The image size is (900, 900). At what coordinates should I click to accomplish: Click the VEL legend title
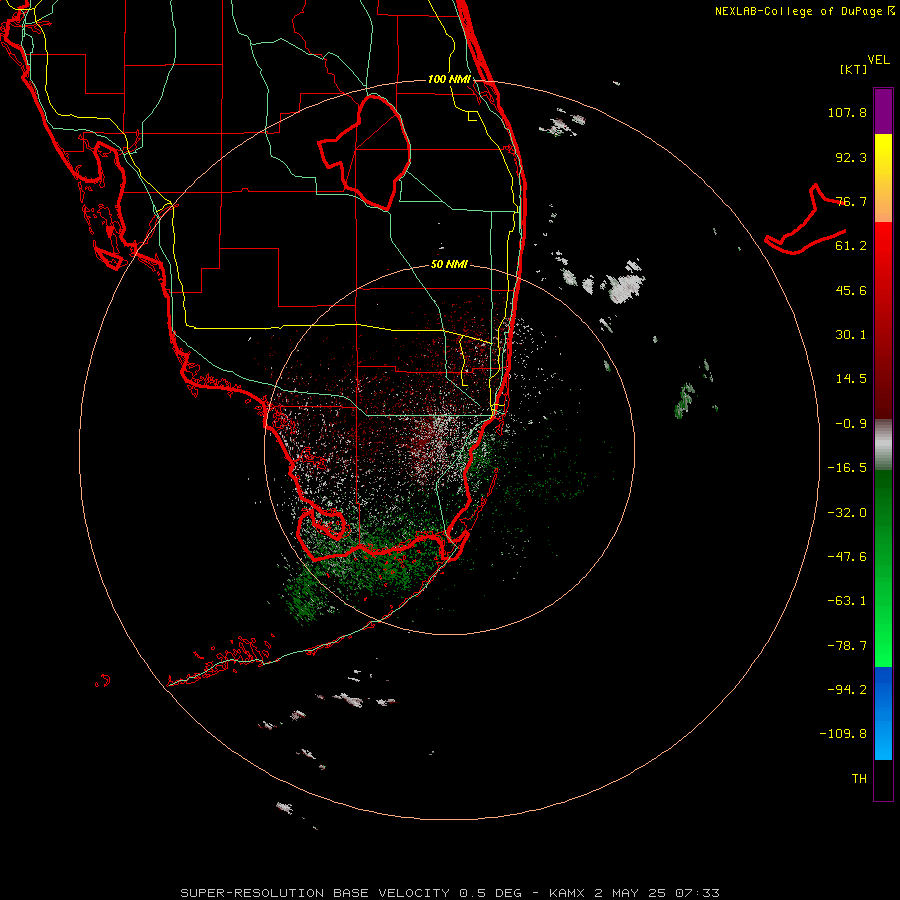[x=879, y=60]
